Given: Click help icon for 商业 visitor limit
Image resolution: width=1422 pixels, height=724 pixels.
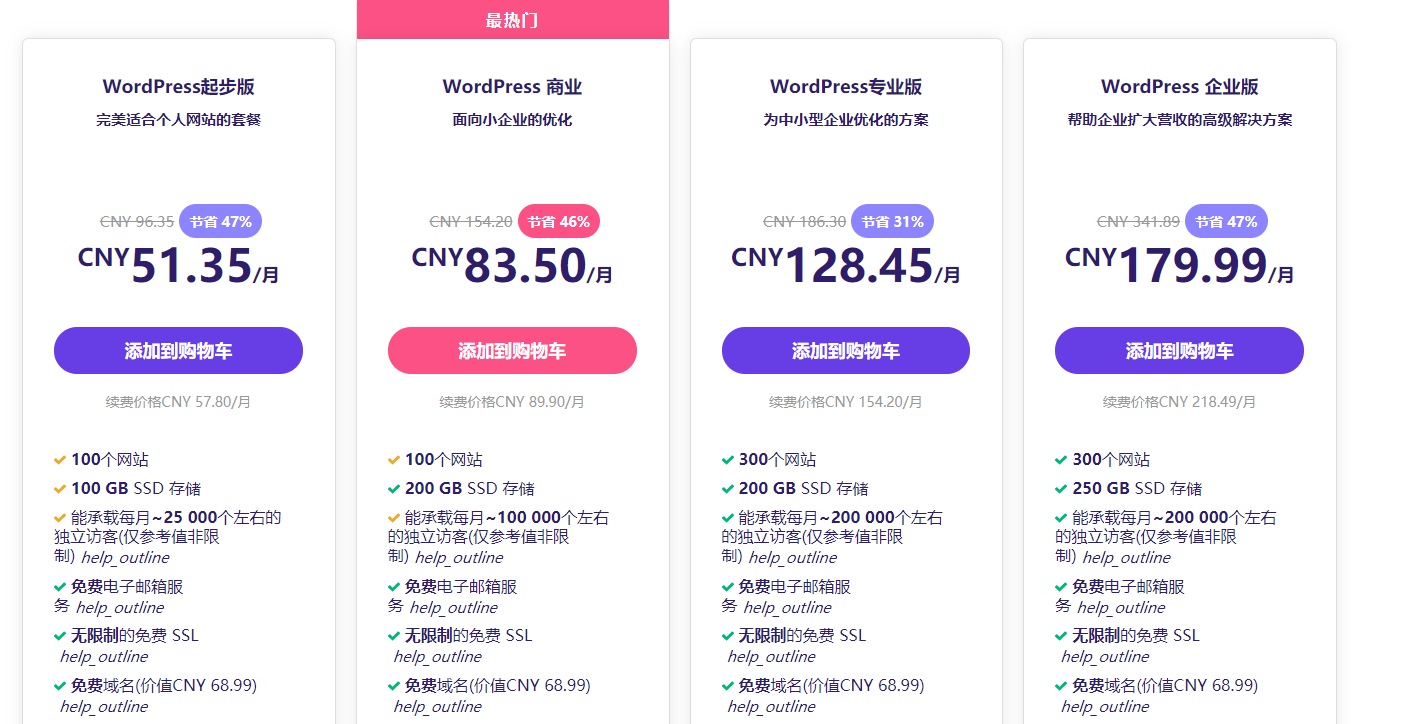Looking at the screenshot, I should click(x=459, y=558).
